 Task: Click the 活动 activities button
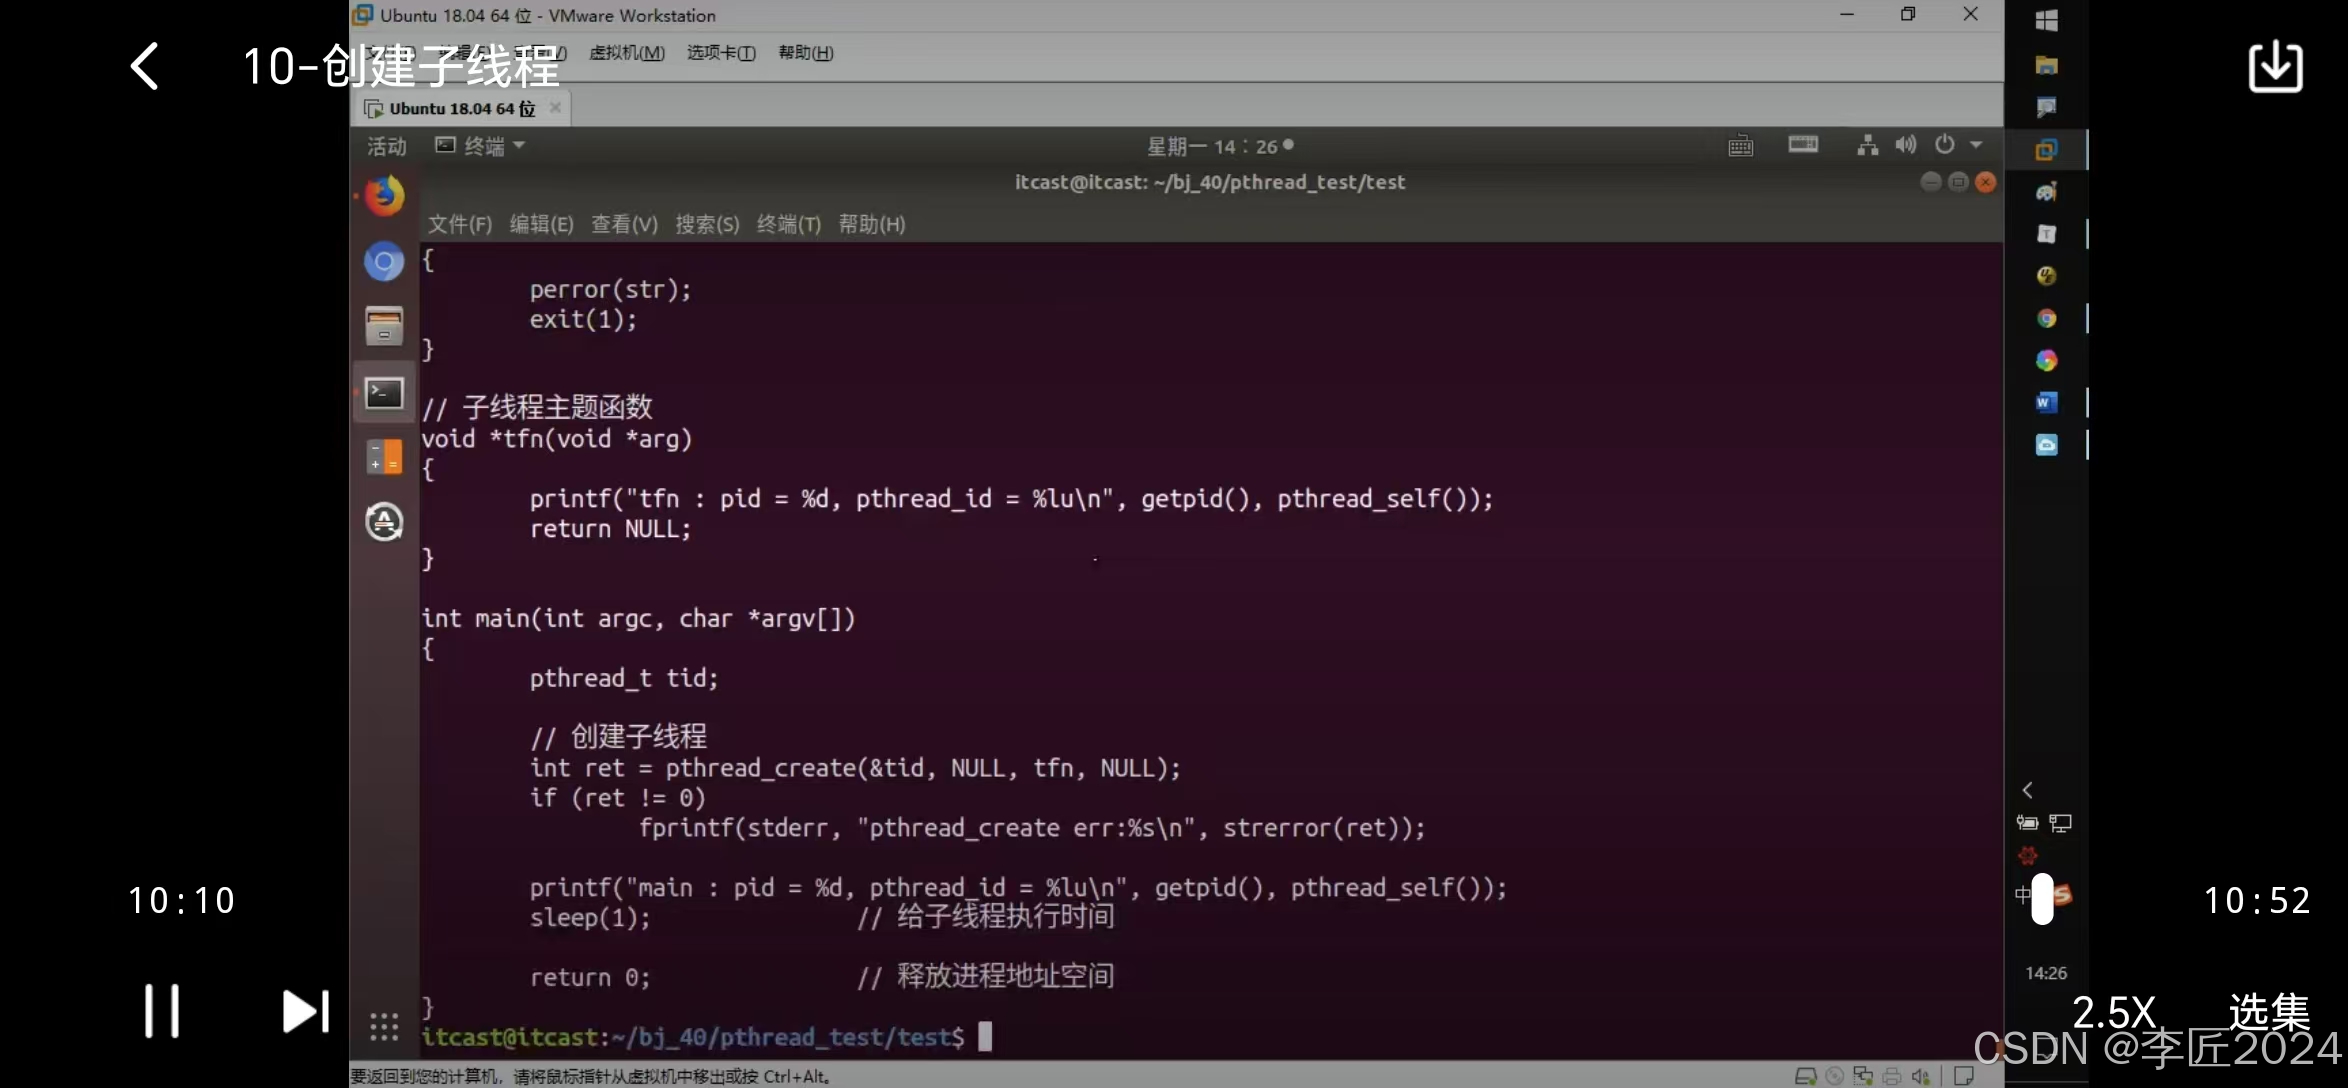(386, 147)
